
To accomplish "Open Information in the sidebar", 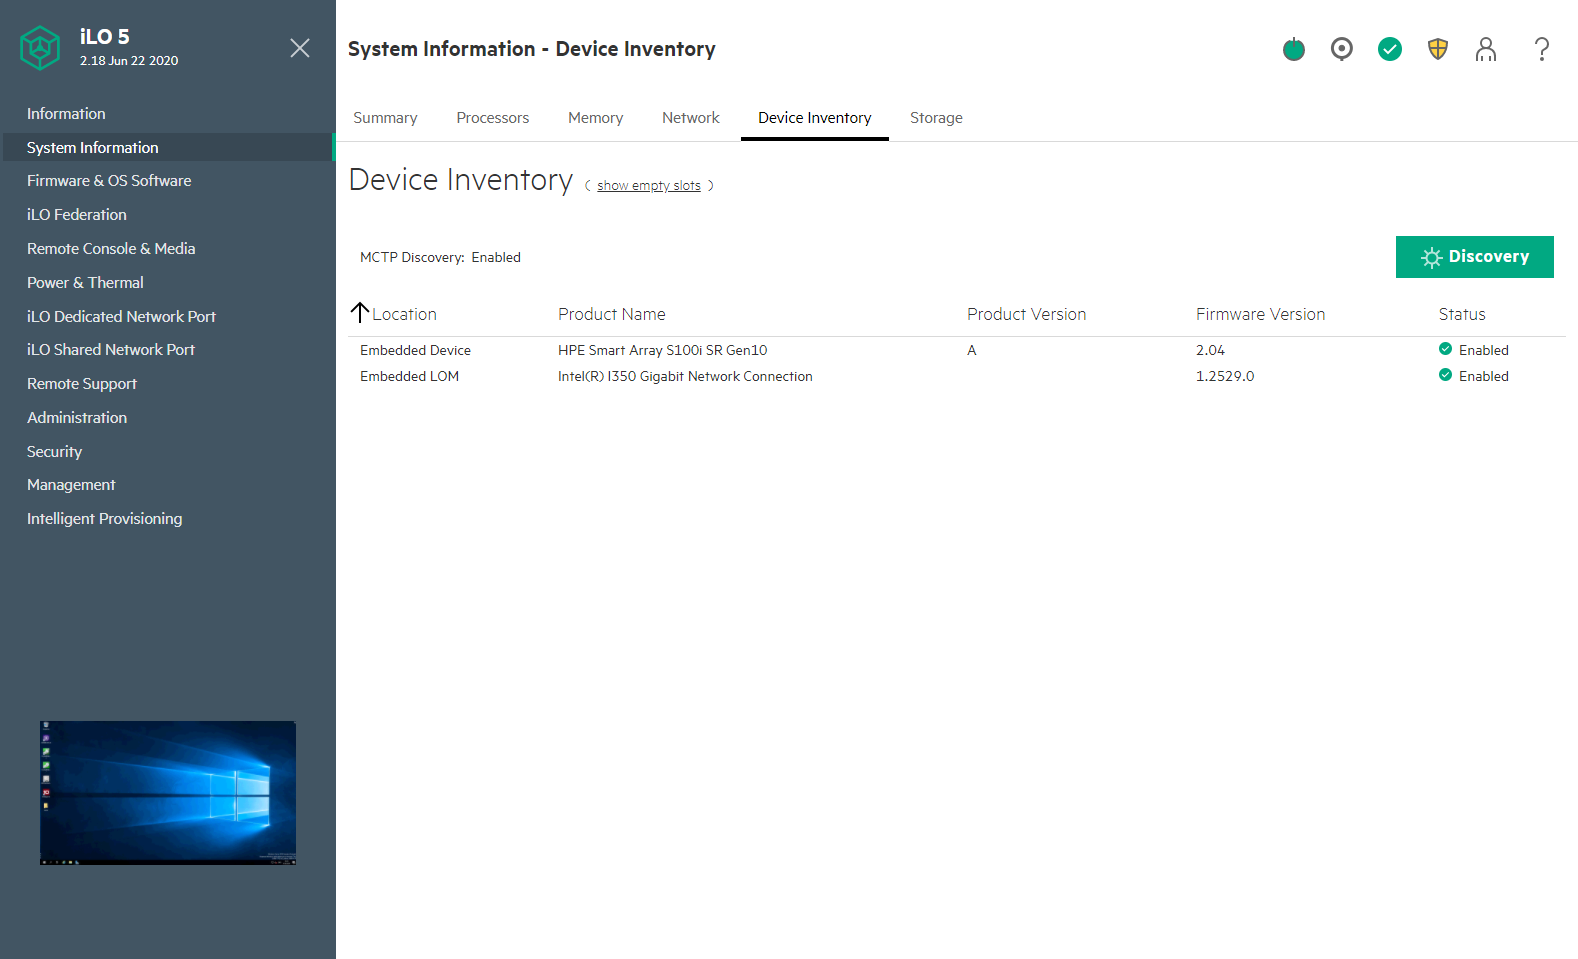I will tap(66, 114).
